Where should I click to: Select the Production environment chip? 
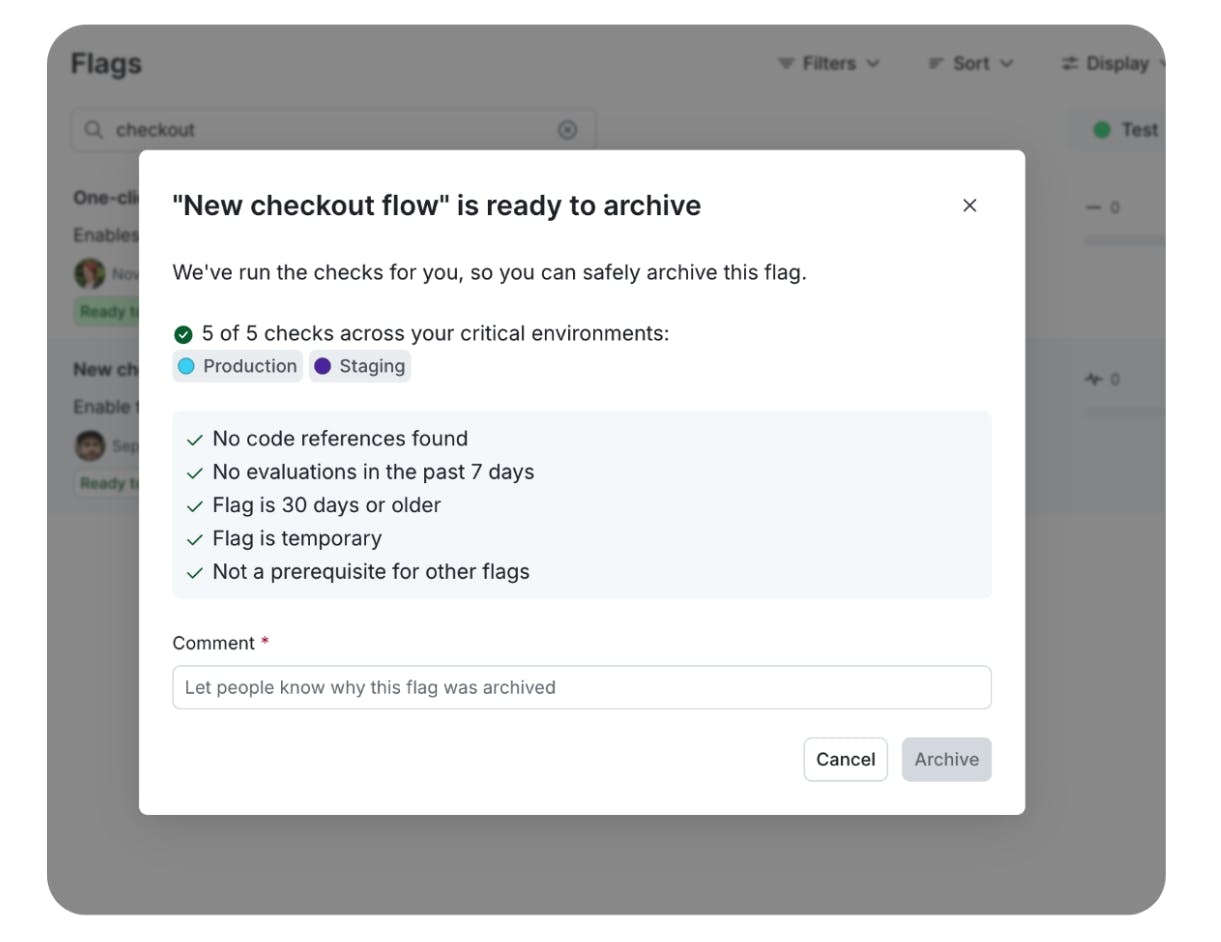click(x=237, y=366)
